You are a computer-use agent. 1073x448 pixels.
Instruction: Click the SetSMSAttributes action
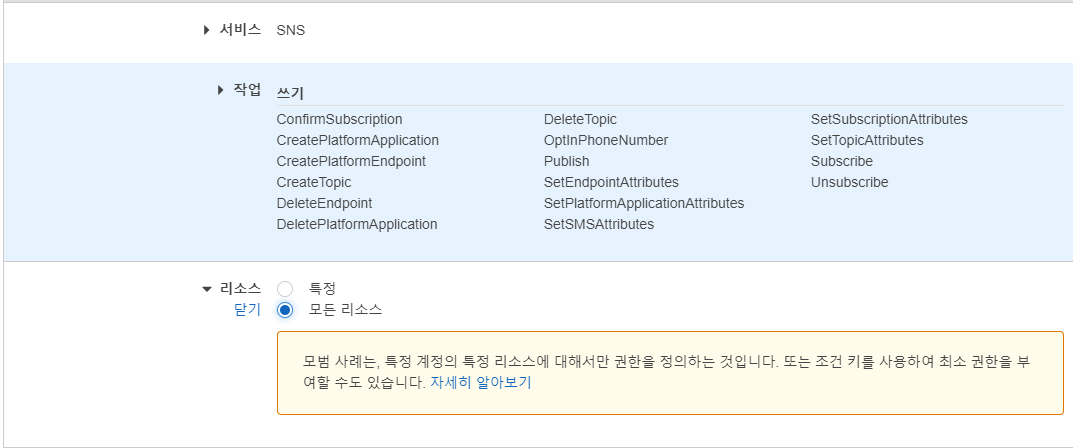click(x=599, y=224)
